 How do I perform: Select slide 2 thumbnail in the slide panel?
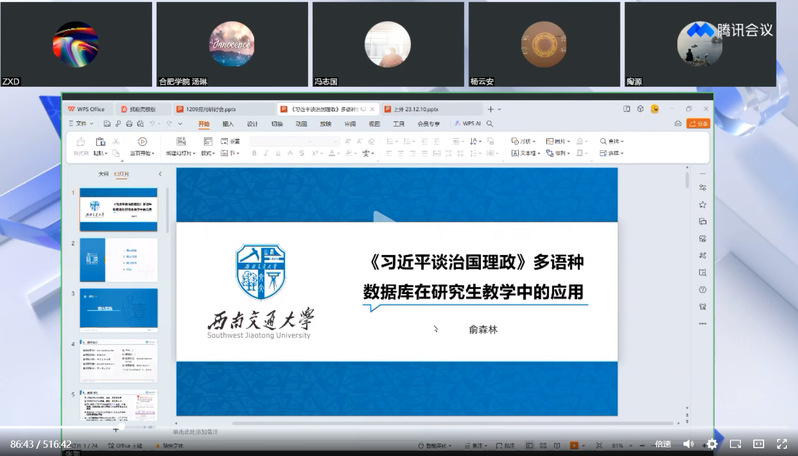click(119, 260)
